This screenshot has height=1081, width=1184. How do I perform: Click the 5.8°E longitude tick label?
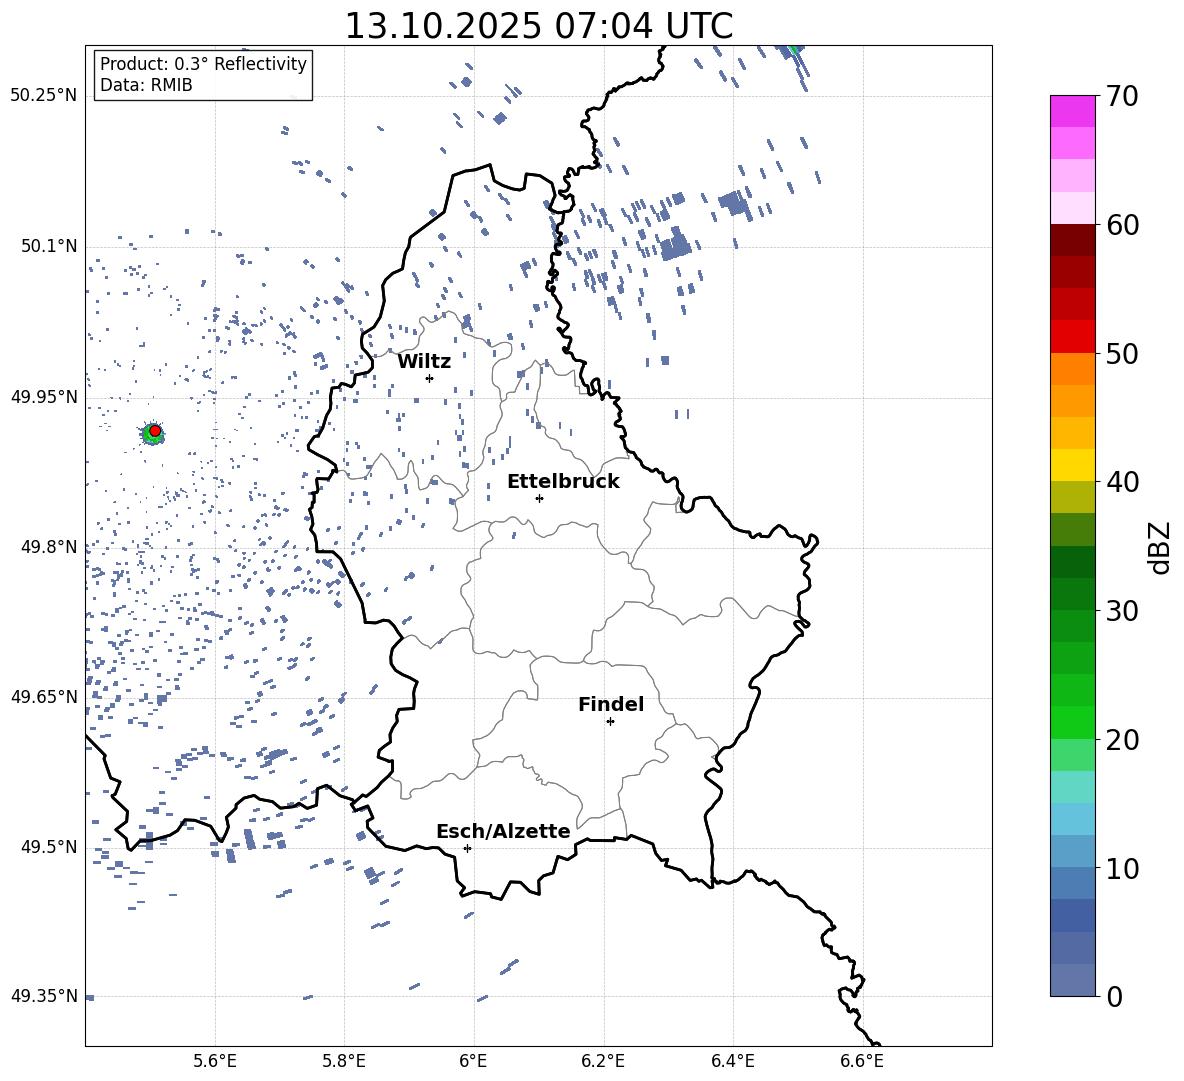(344, 1061)
